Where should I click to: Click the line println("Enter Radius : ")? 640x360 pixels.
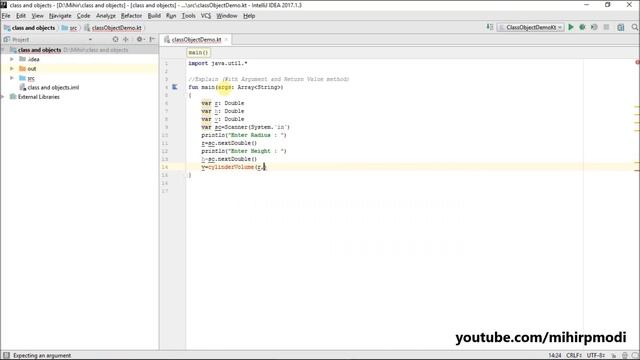(244, 135)
